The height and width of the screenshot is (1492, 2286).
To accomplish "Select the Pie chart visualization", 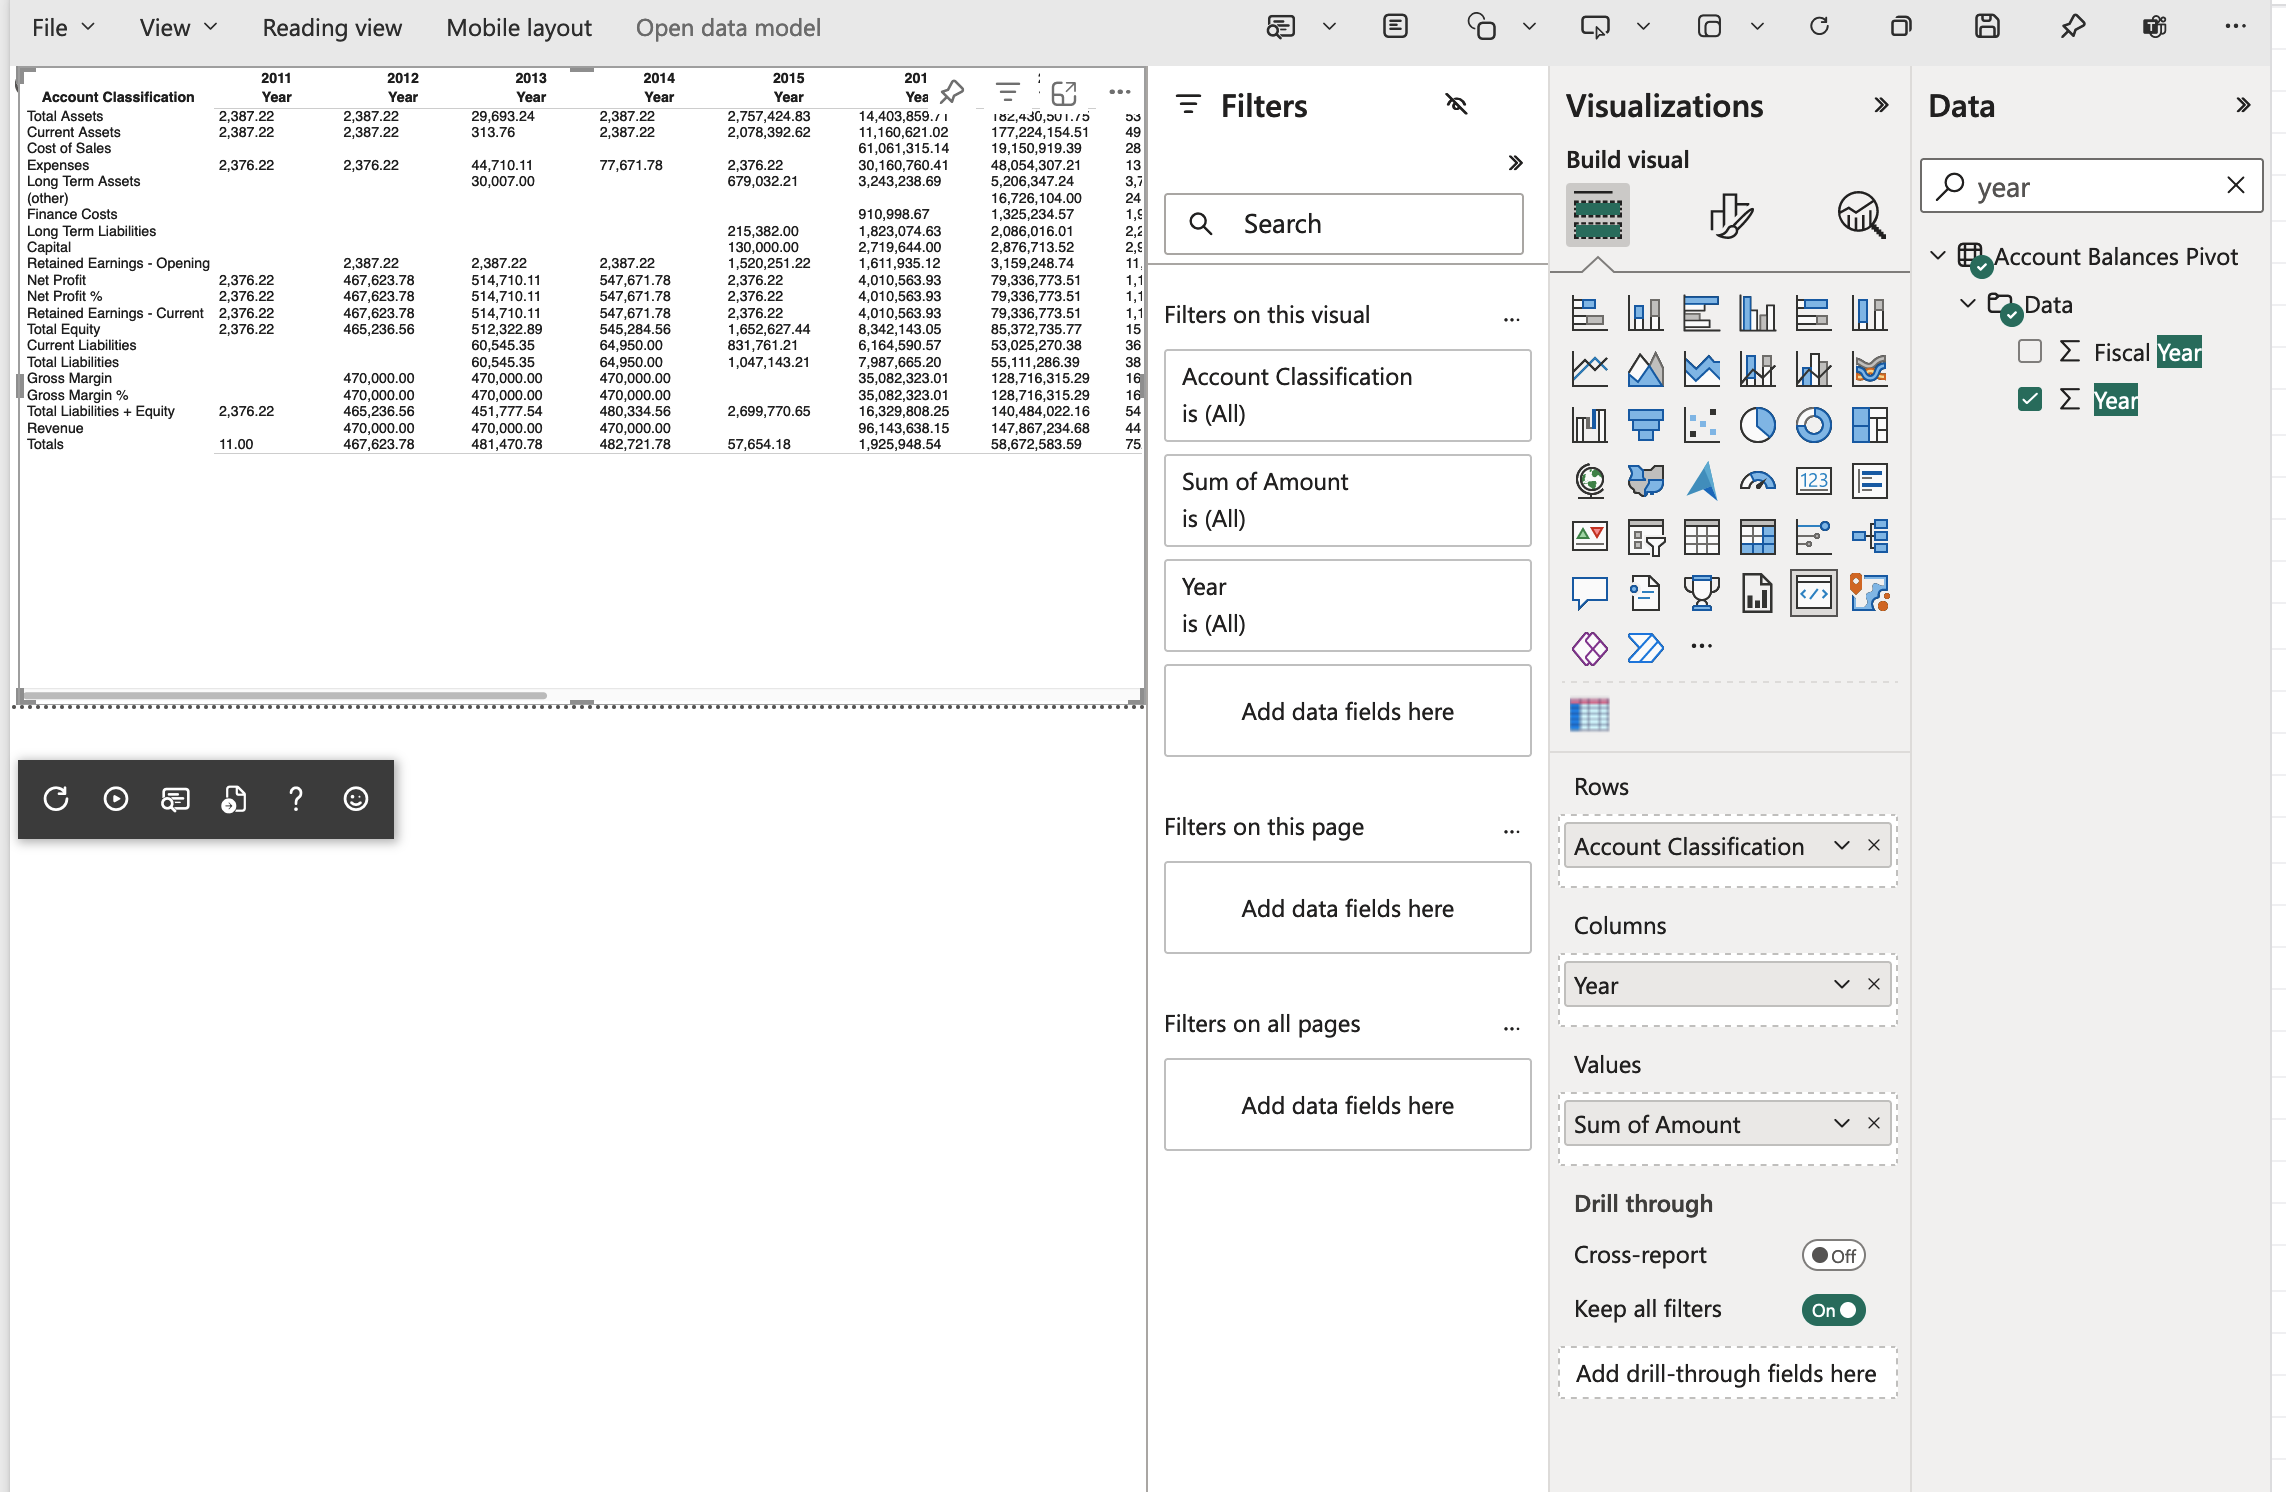I will click(x=1757, y=425).
